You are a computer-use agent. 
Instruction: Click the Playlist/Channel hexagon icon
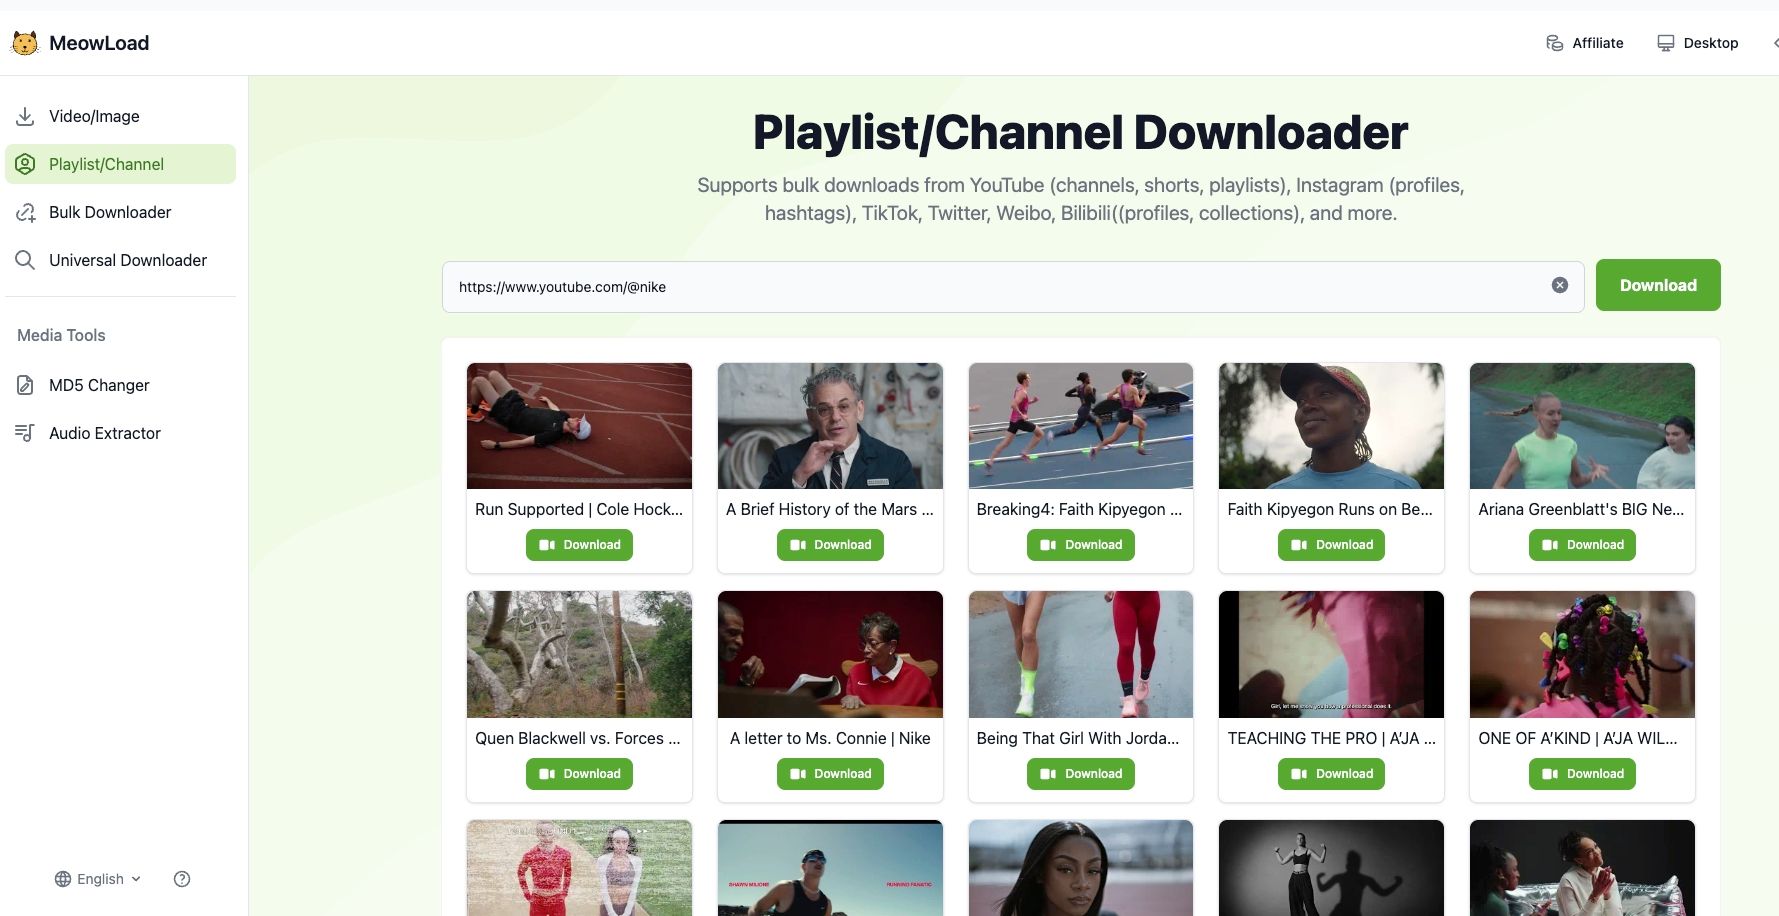(x=25, y=164)
